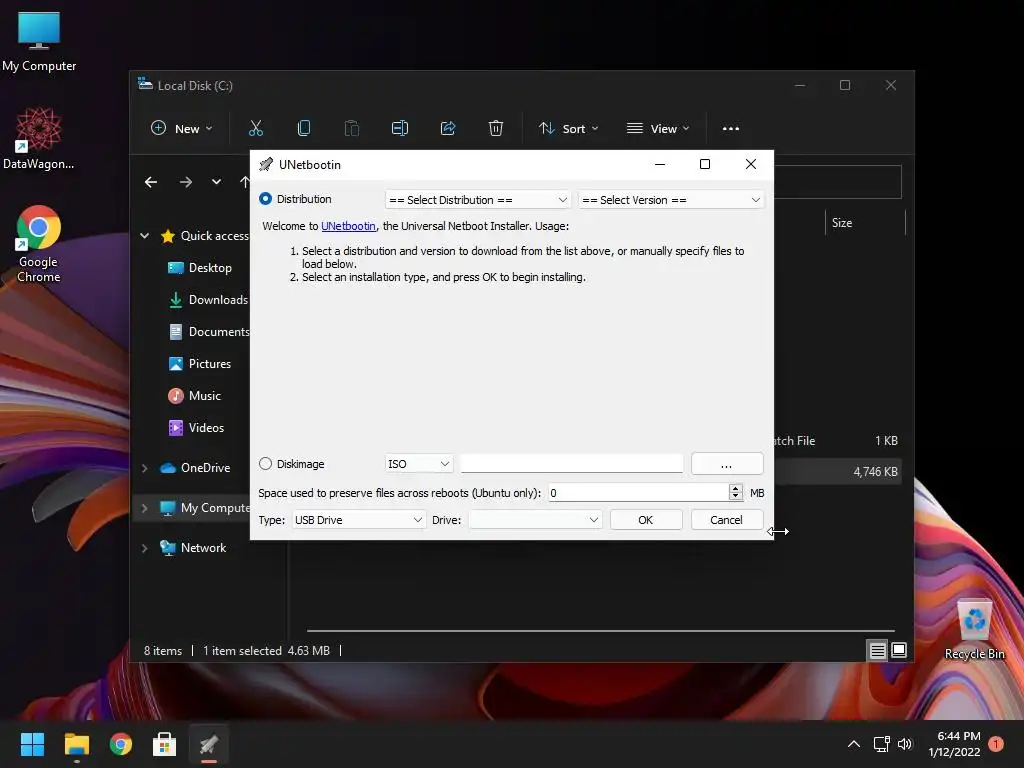Viewport: 1024px width, 768px height.
Task: Open Desktop in Explorer sidebar
Action: 200,268
